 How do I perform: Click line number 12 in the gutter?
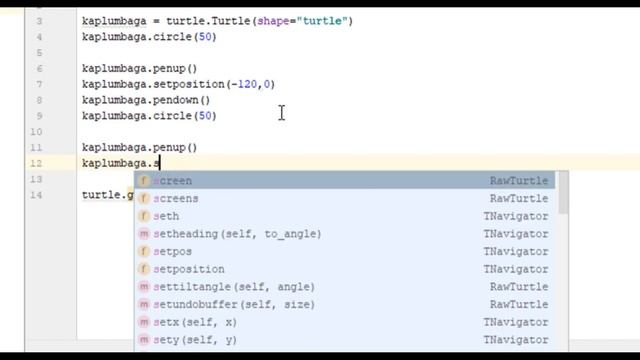pyautogui.click(x=36, y=163)
